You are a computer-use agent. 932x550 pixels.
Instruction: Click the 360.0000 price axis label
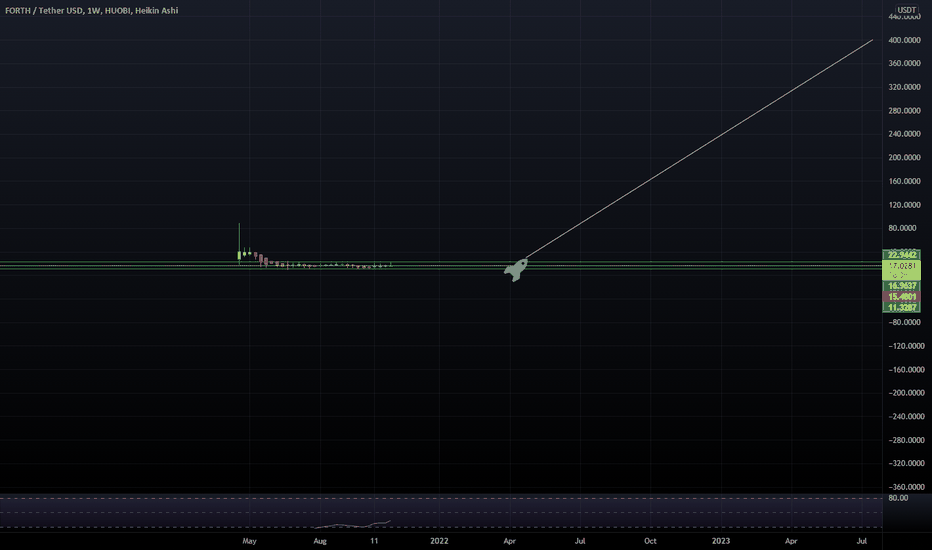pos(904,63)
